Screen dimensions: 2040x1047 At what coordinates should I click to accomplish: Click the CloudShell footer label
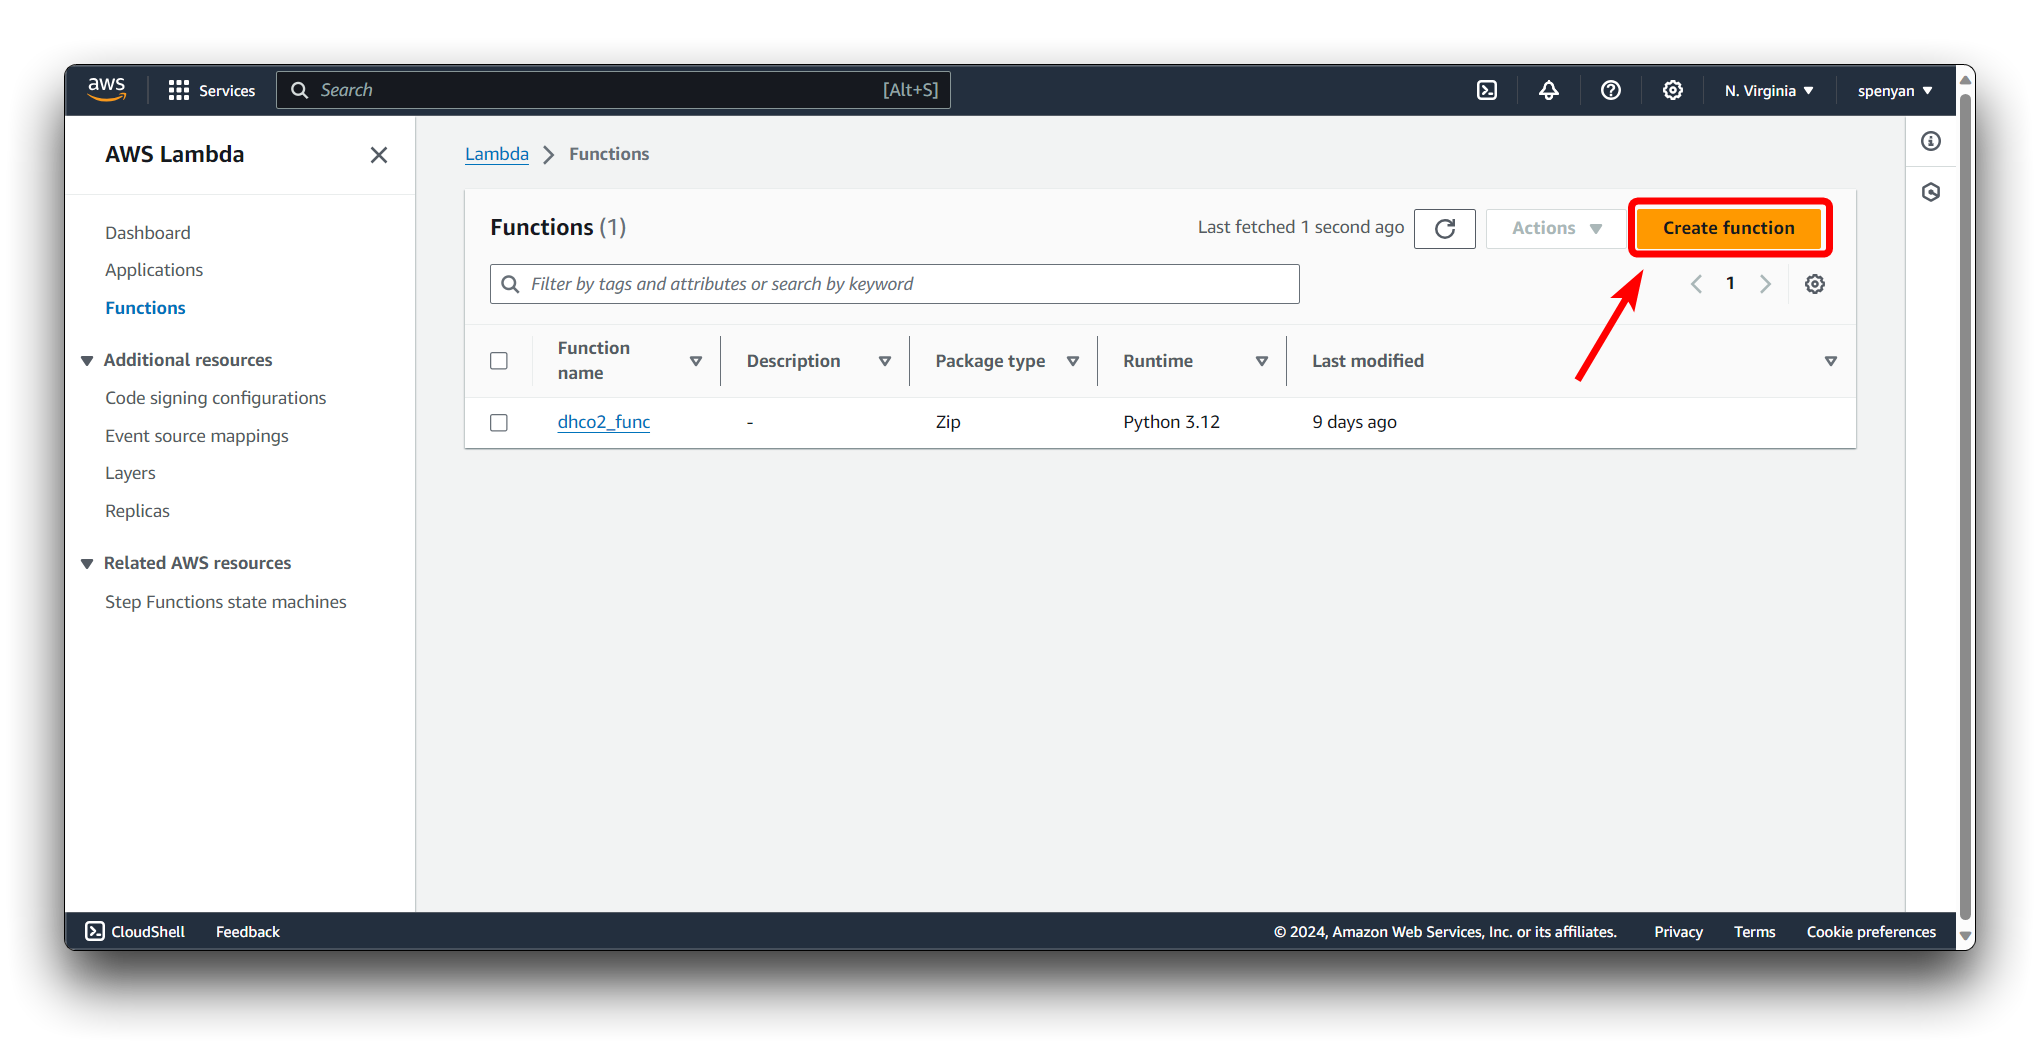click(148, 931)
